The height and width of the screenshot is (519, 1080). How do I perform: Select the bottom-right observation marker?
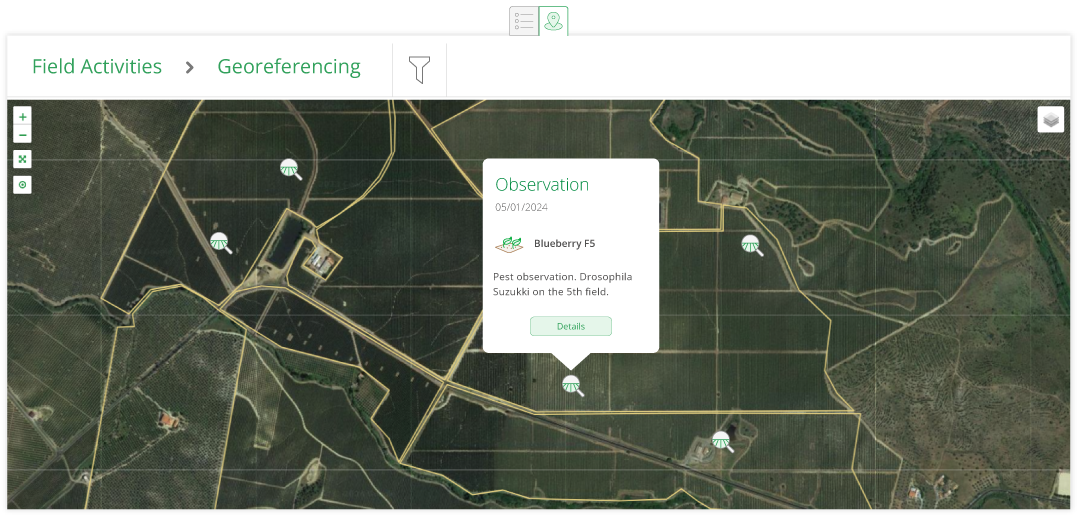tap(723, 441)
